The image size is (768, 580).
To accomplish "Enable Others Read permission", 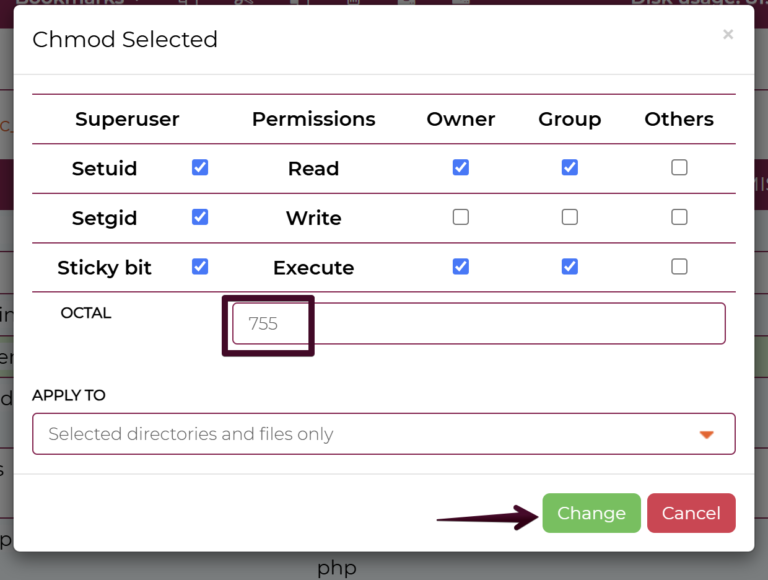I will point(679,168).
